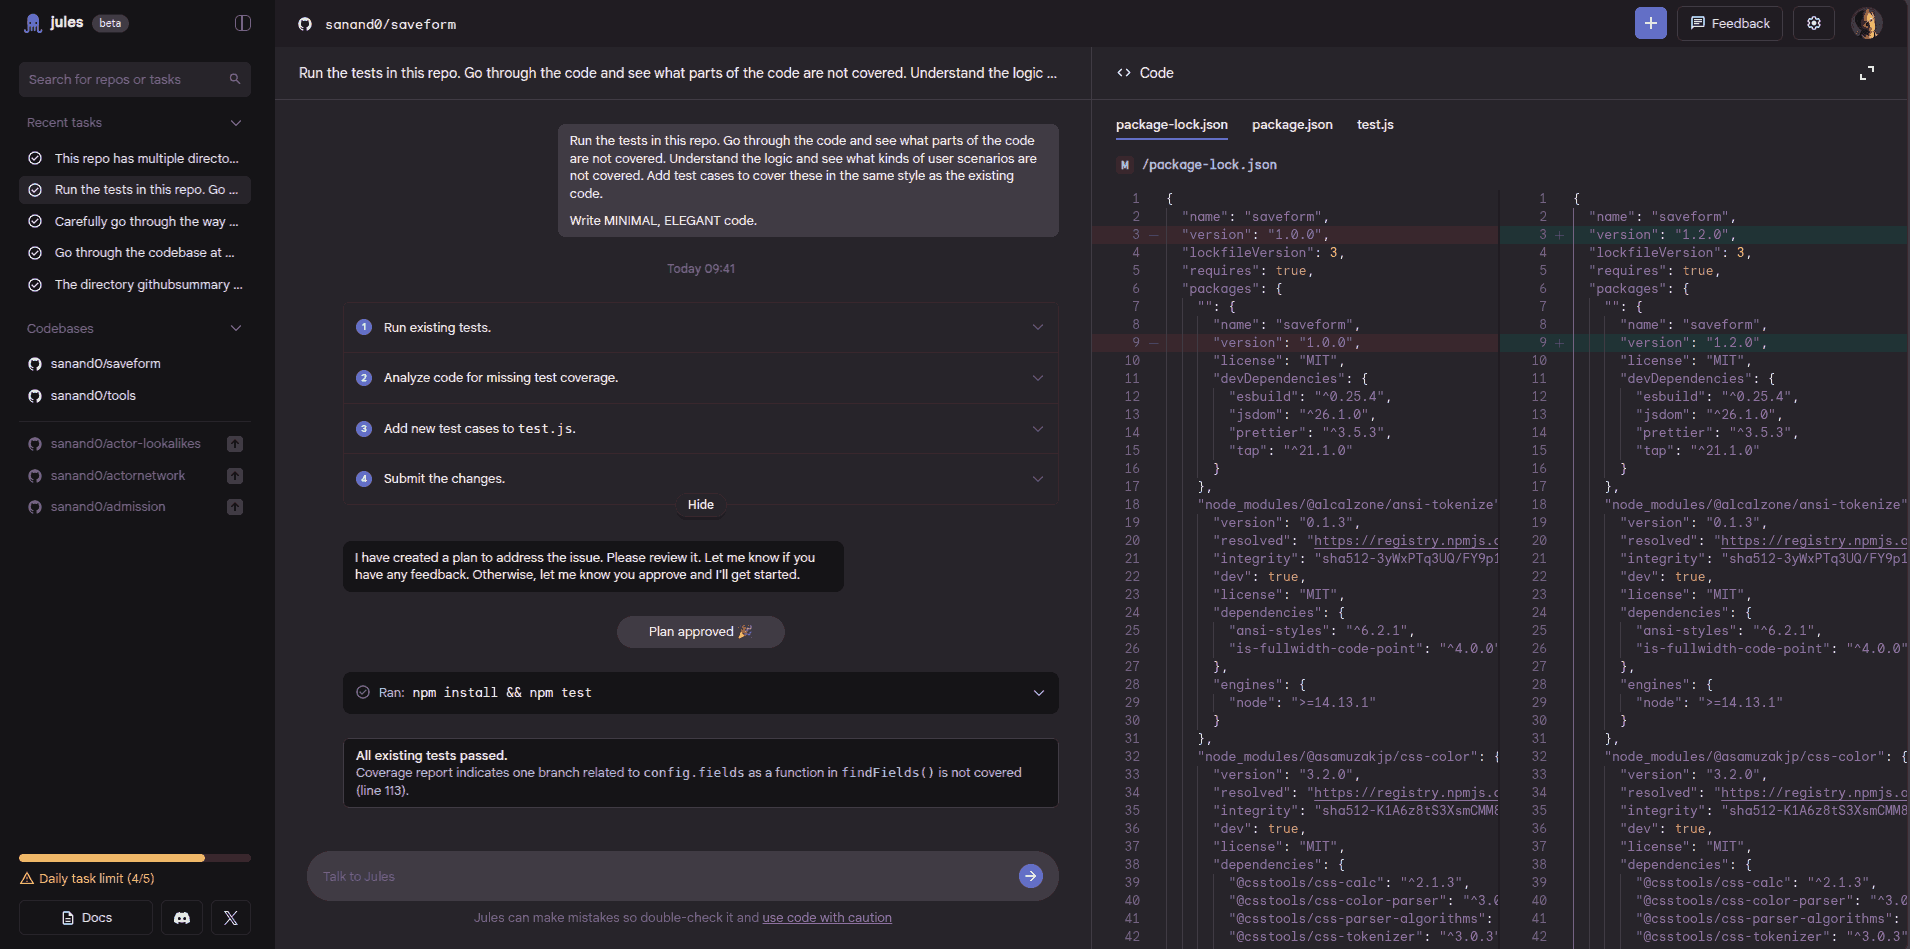The width and height of the screenshot is (1910, 949).
Task: Click the new task plus button
Action: click(x=1650, y=23)
